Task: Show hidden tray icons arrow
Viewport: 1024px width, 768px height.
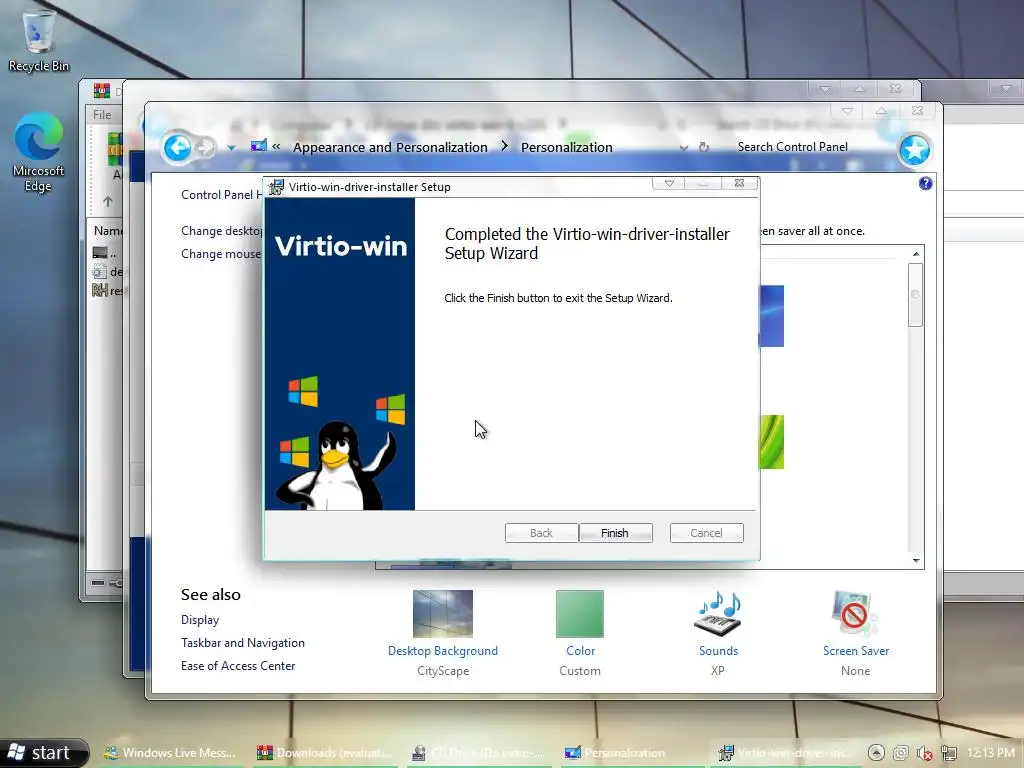Action: pos(876,753)
